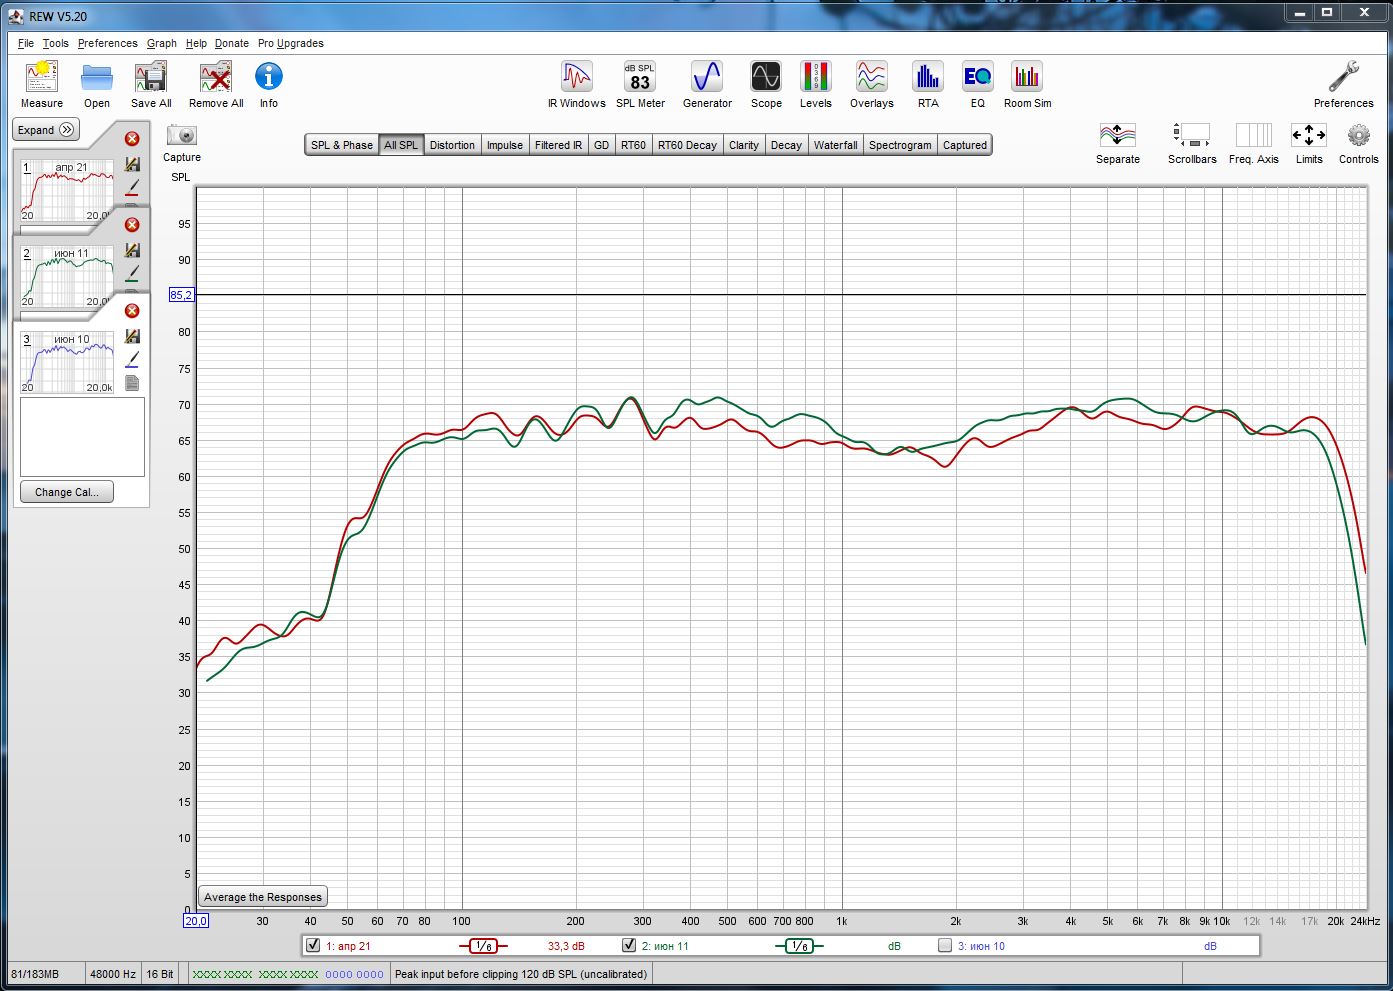
Task: Enable the 'июн 10' trace checkbox
Action: coord(945,945)
